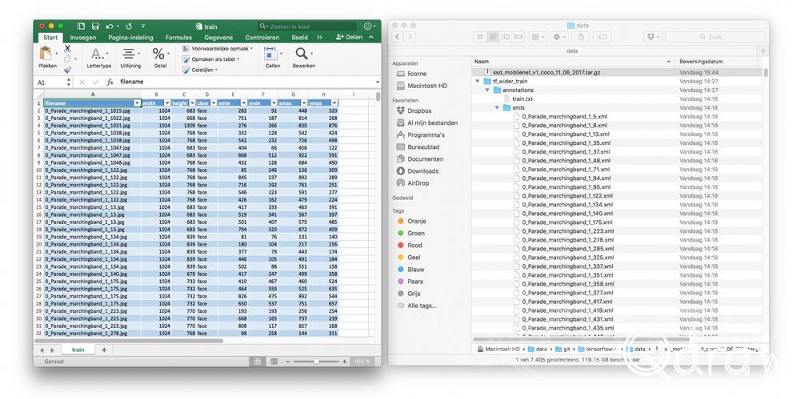Click the fx insert function icon
The image size is (800, 399).
click(x=110, y=82)
